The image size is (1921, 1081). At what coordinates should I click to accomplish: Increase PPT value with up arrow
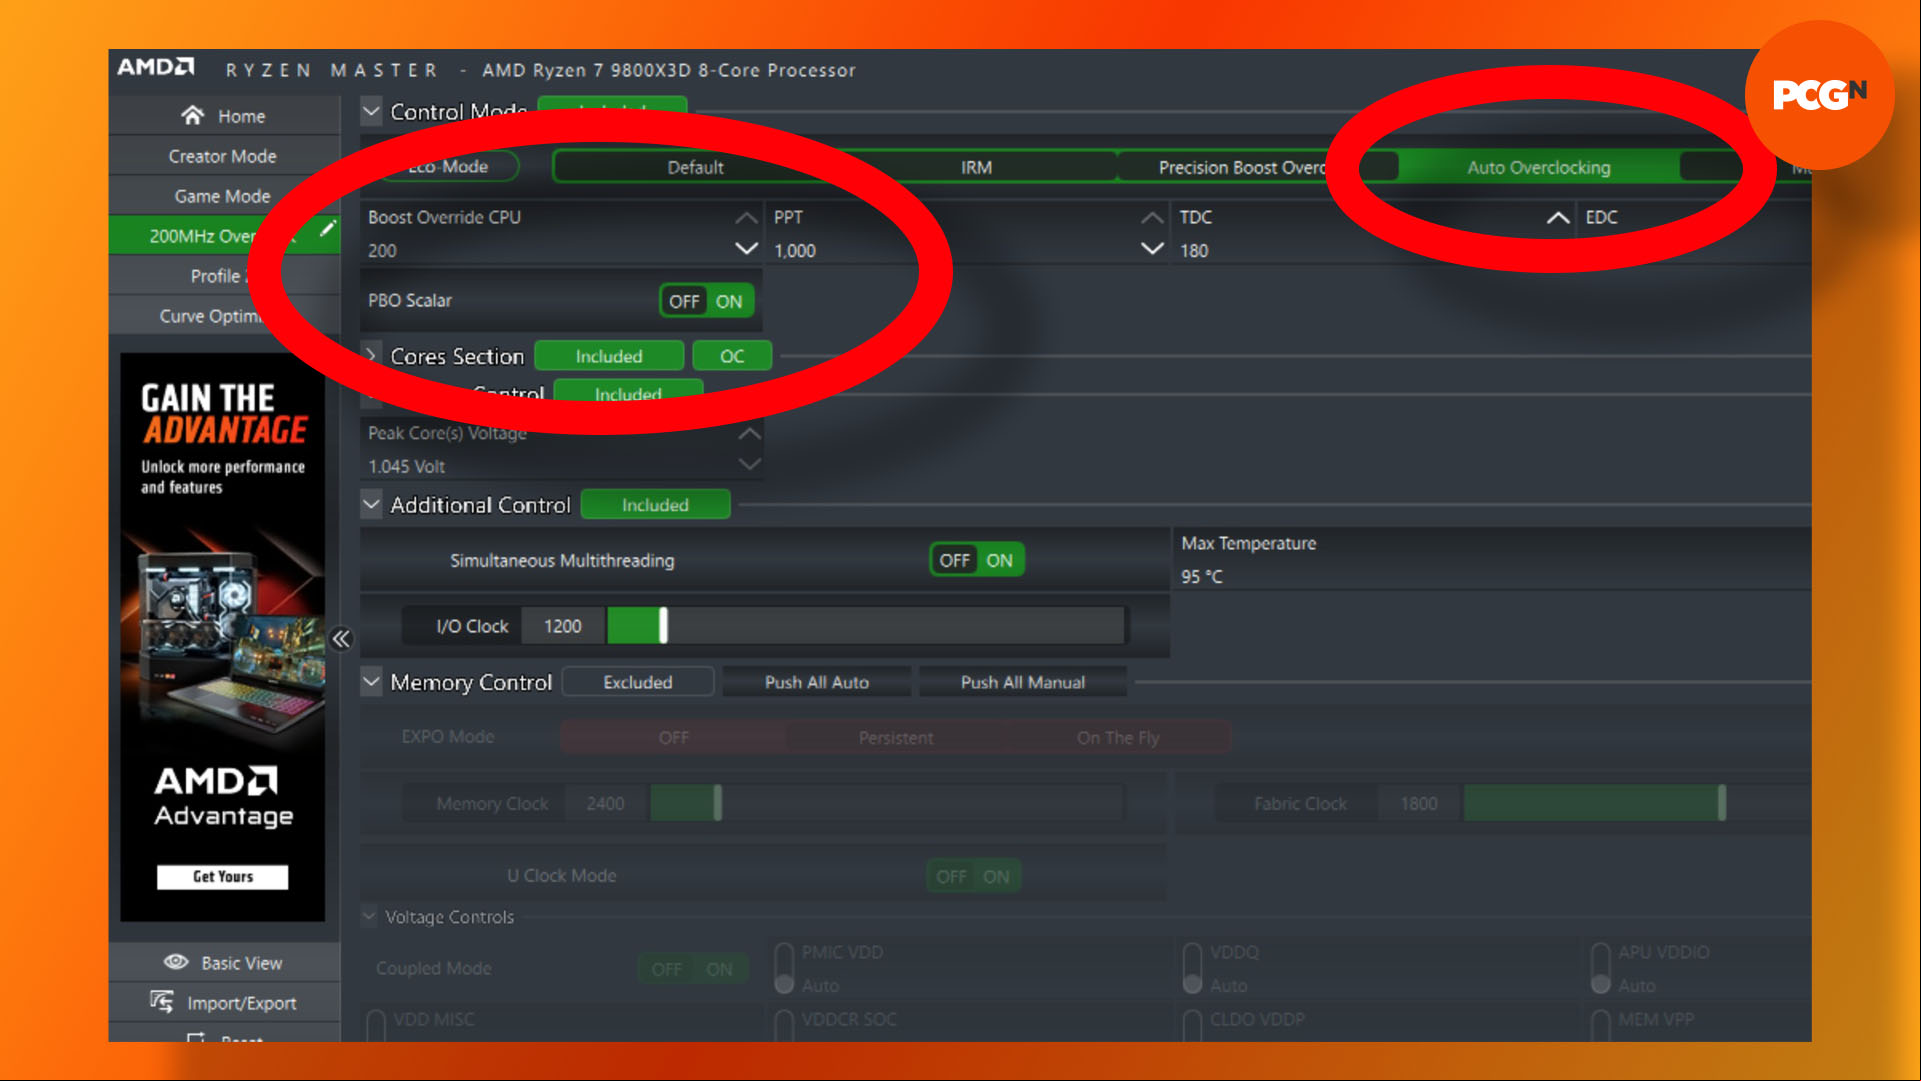1152,217
